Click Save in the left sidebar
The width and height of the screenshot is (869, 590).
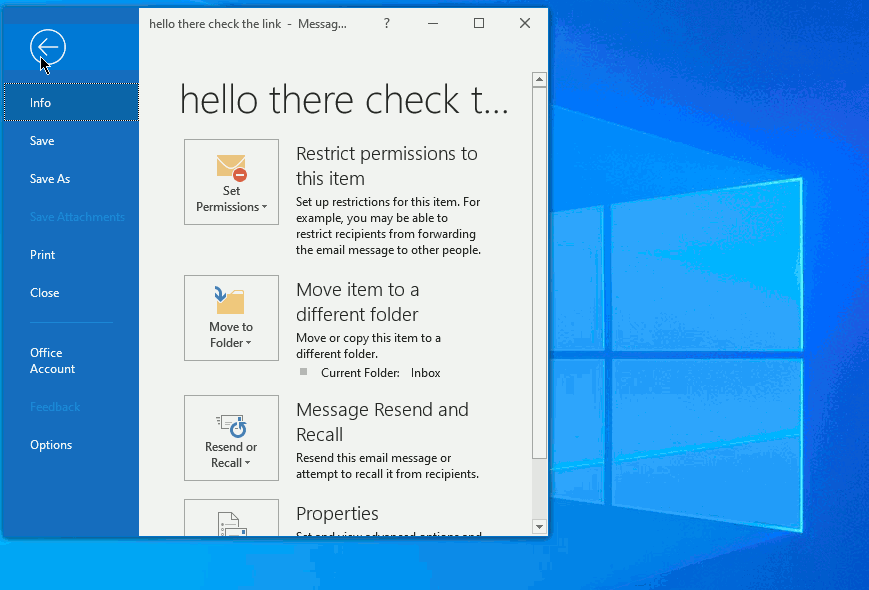point(41,140)
